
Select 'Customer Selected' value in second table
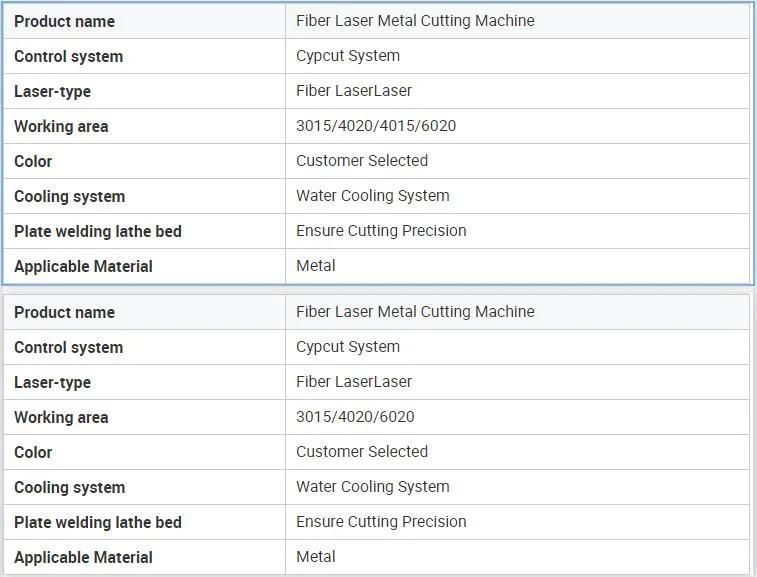click(362, 452)
